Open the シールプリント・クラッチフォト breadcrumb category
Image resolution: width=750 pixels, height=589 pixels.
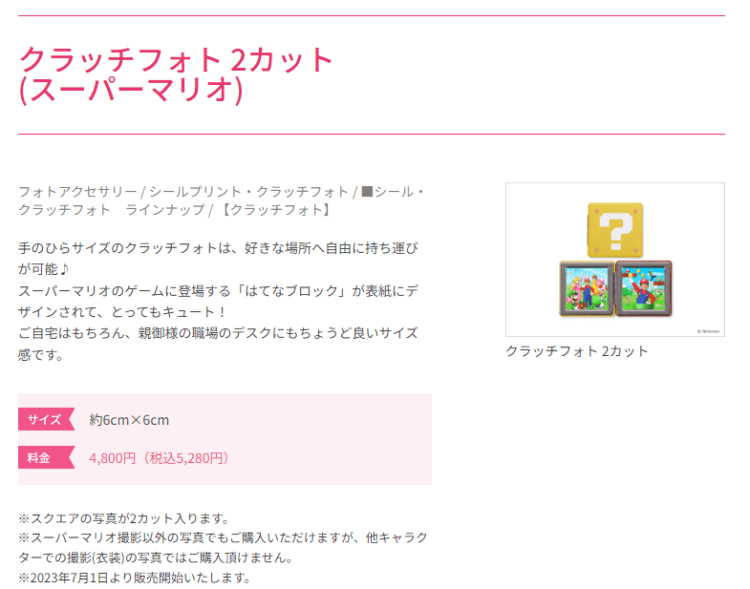tap(249, 192)
